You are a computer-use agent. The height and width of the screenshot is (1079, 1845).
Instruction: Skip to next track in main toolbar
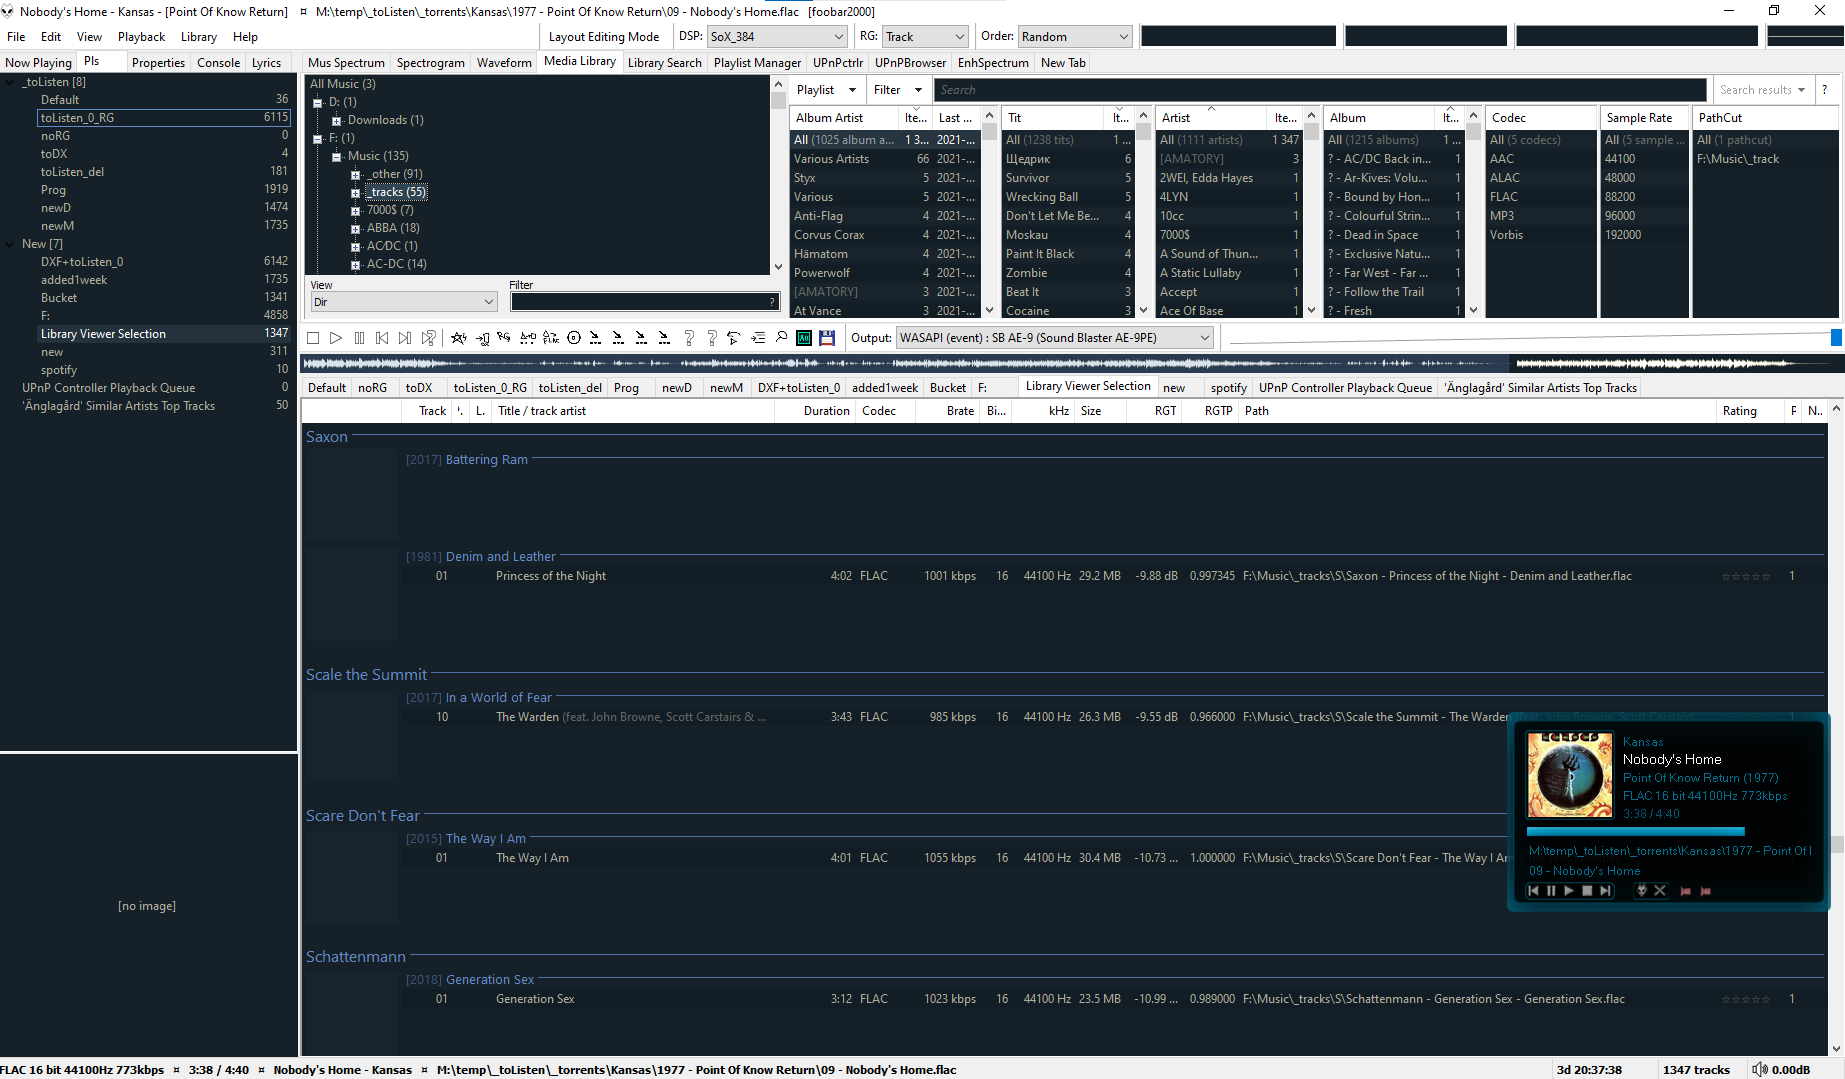click(405, 338)
